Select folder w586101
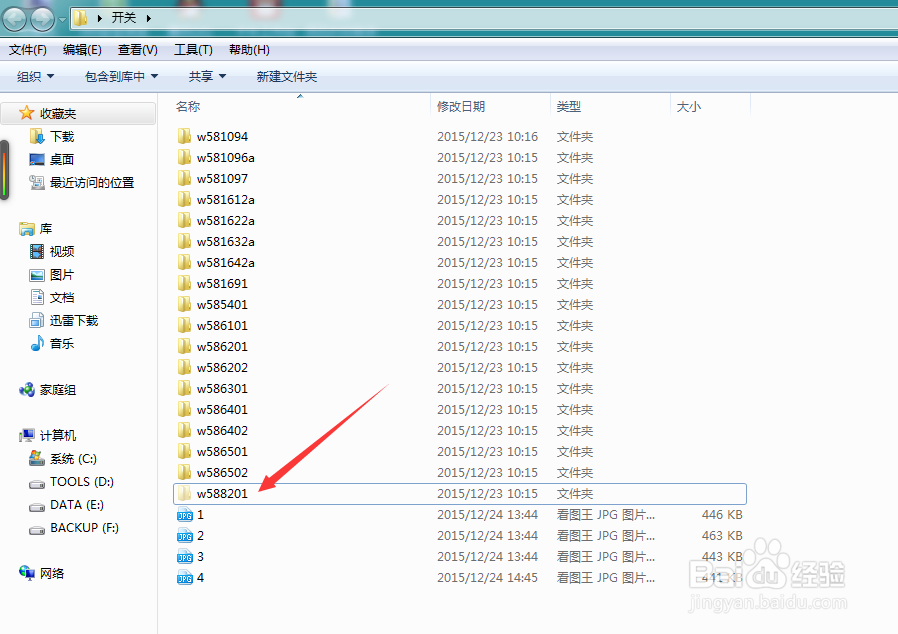Screen dimensions: 898x634 coord(222,326)
